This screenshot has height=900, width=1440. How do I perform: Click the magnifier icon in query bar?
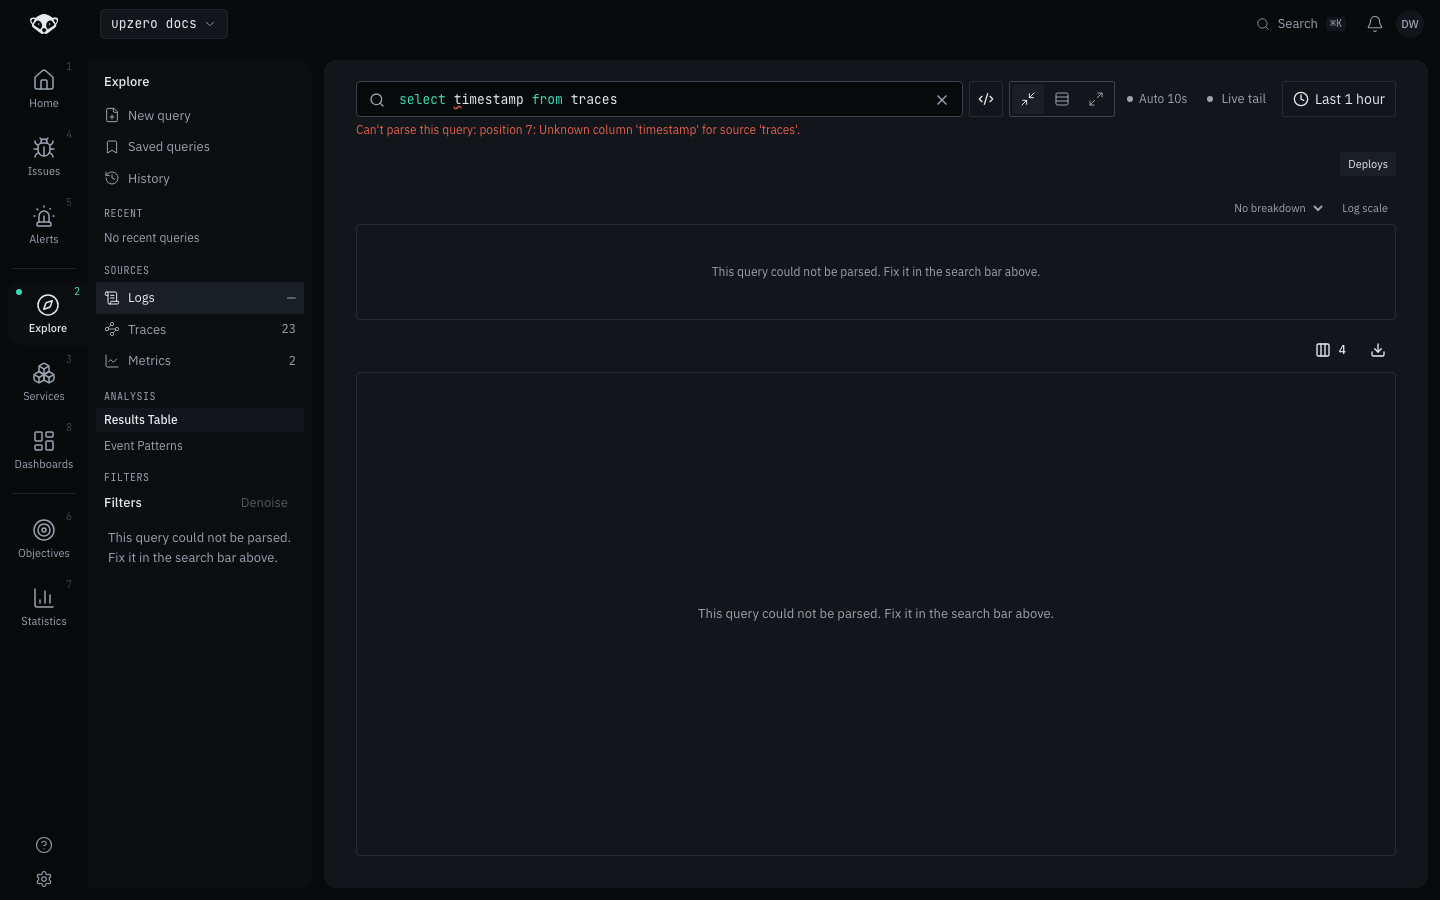pyautogui.click(x=377, y=100)
